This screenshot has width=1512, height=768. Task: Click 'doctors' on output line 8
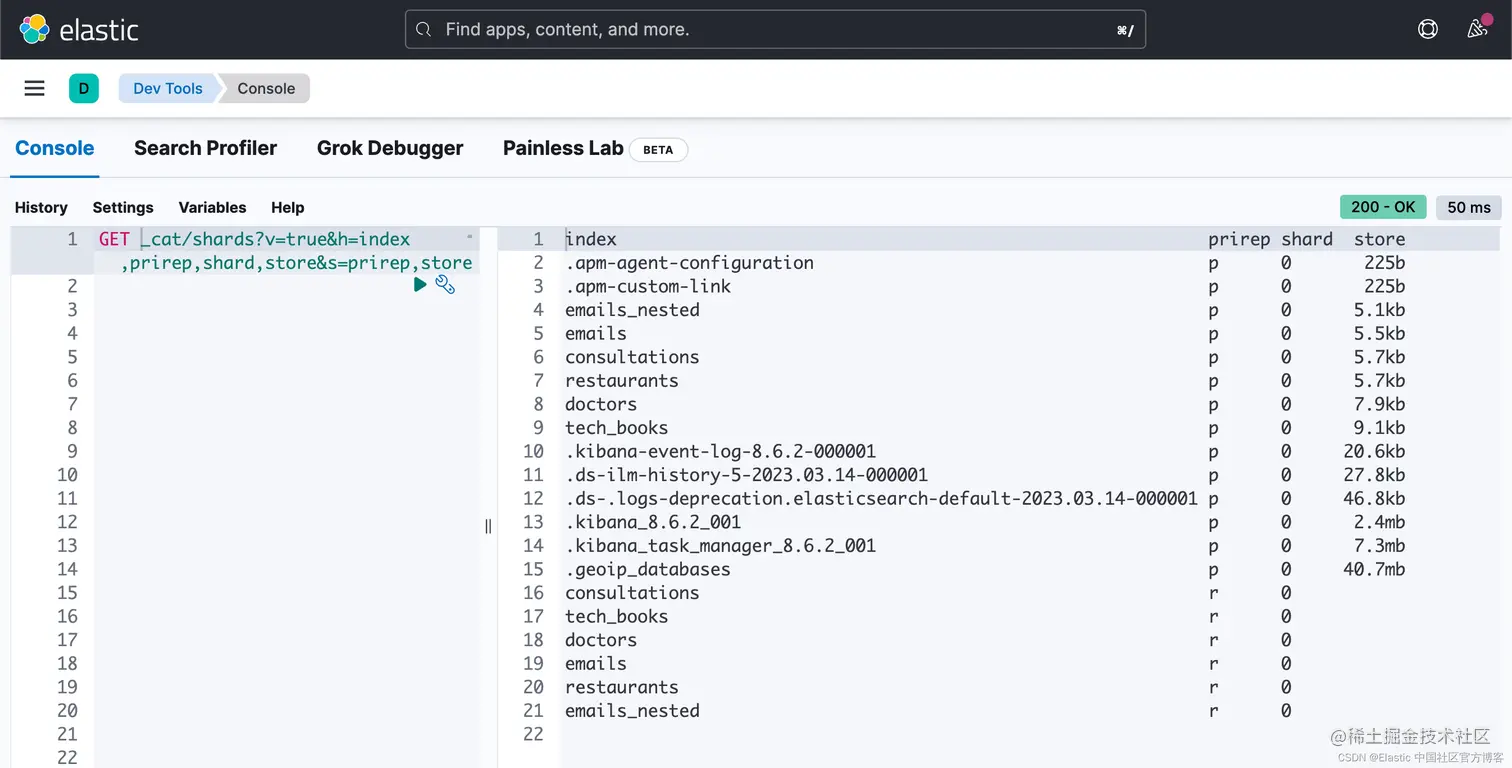601,404
